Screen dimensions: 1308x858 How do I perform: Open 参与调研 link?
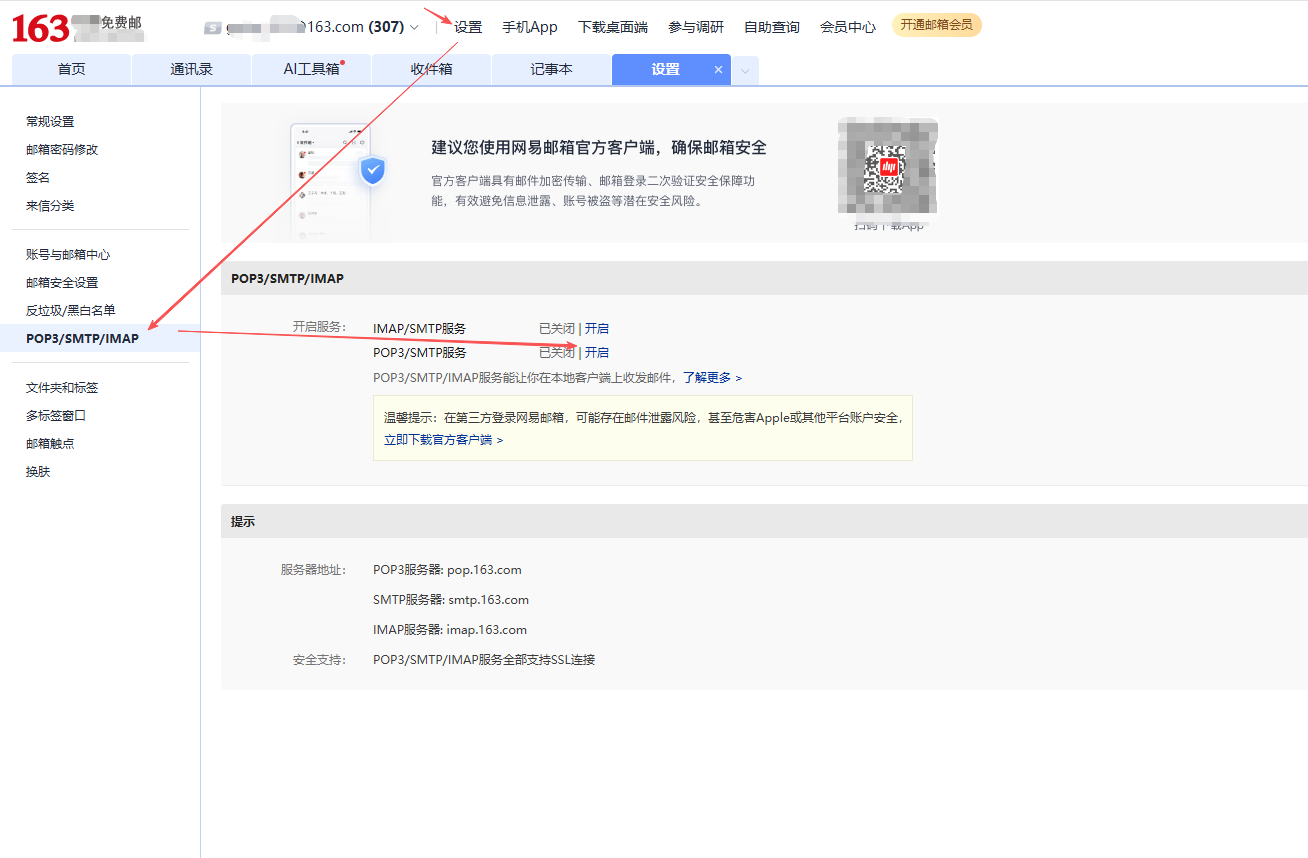[696, 27]
